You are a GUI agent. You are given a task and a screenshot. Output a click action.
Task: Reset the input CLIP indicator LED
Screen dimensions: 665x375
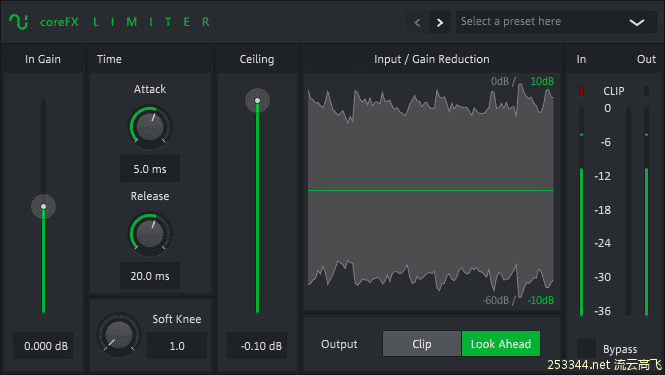pos(581,91)
